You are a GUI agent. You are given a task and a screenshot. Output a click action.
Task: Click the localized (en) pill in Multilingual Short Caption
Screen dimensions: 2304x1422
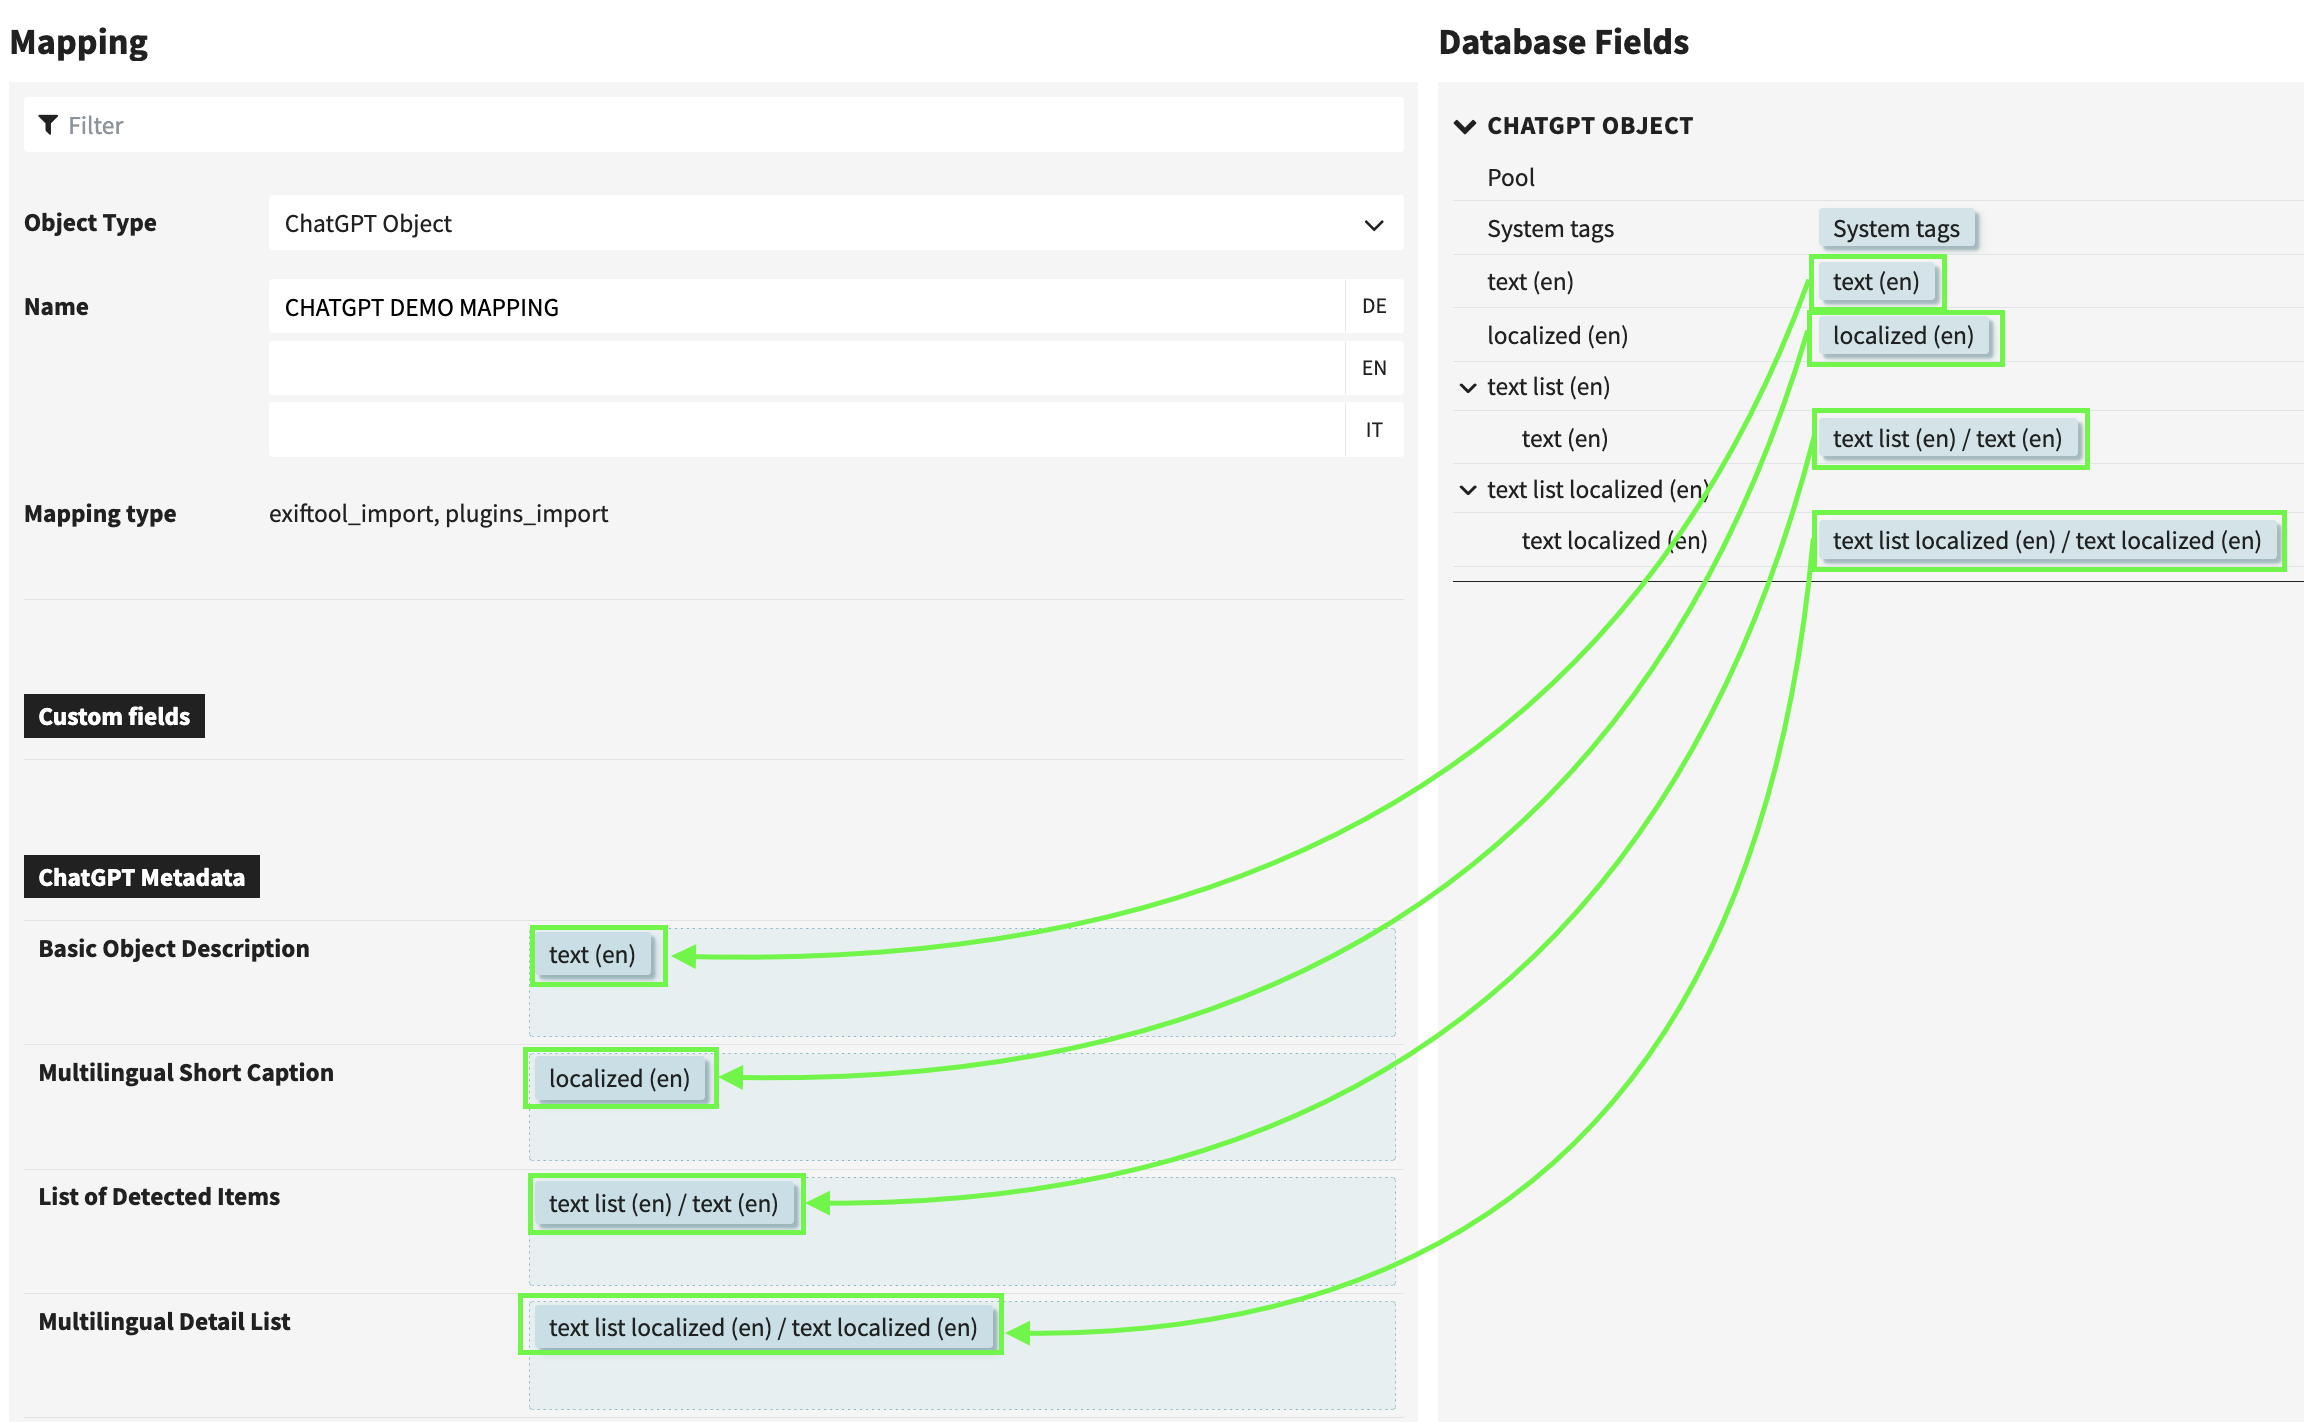click(618, 1079)
